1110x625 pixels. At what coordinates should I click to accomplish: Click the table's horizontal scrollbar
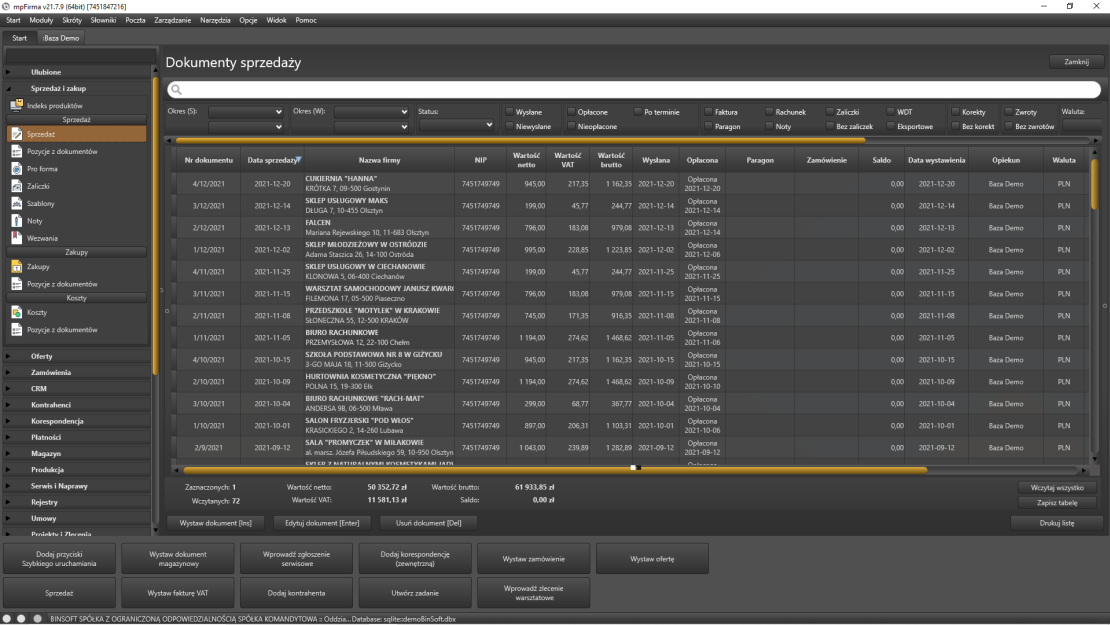tap(400, 468)
